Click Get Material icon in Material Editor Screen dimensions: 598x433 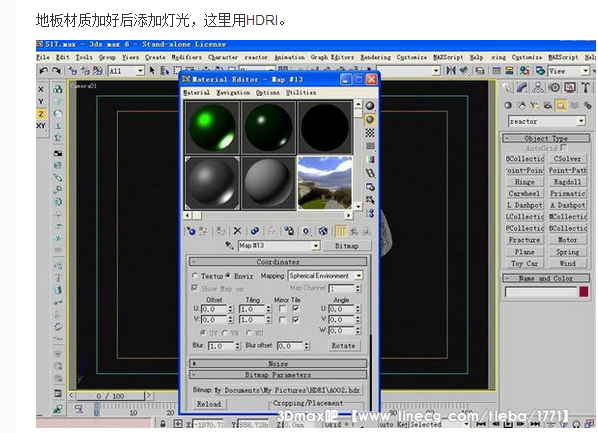coord(190,231)
